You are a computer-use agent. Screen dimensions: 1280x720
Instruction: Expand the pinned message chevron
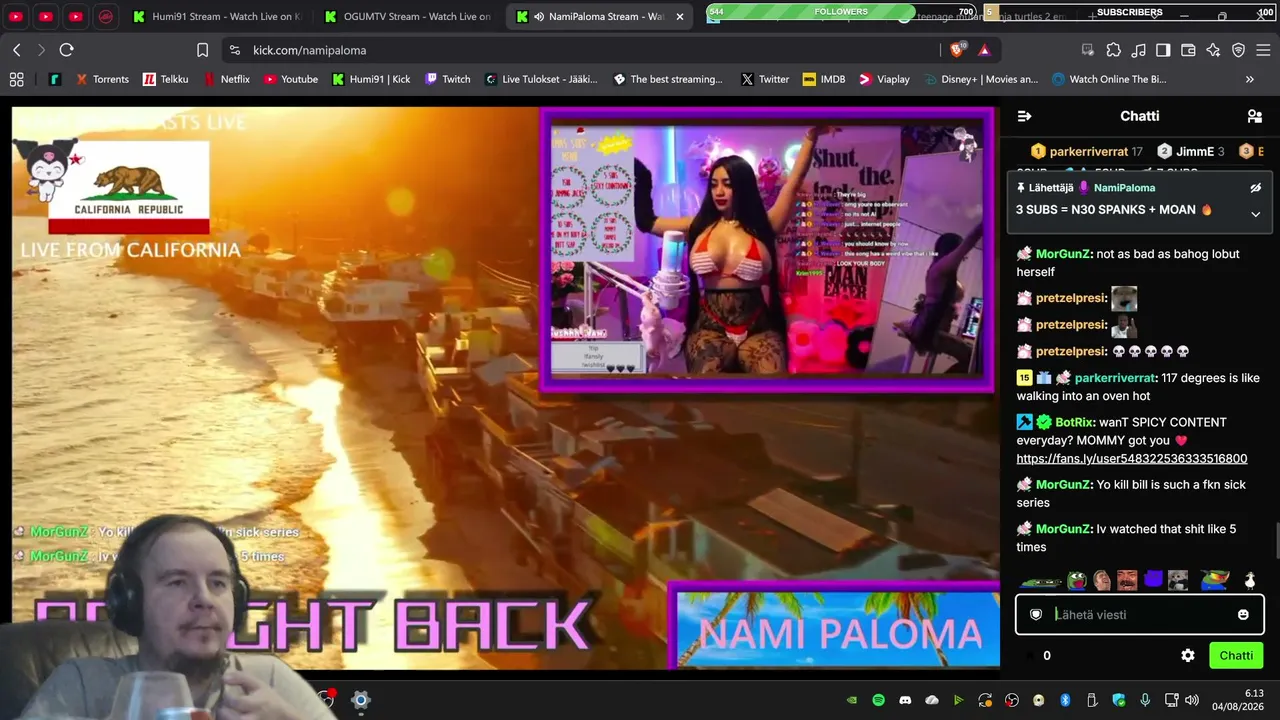[1256, 214]
